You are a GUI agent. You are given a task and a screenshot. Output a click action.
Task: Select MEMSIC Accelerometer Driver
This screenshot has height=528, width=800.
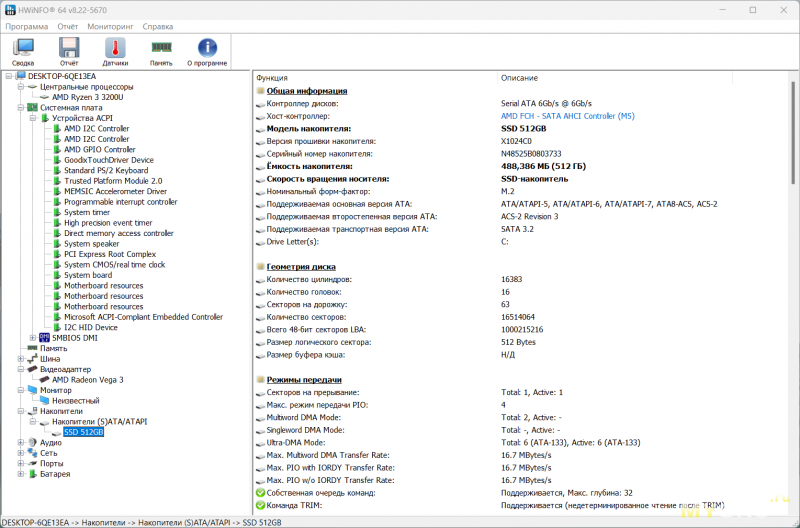tap(115, 191)
